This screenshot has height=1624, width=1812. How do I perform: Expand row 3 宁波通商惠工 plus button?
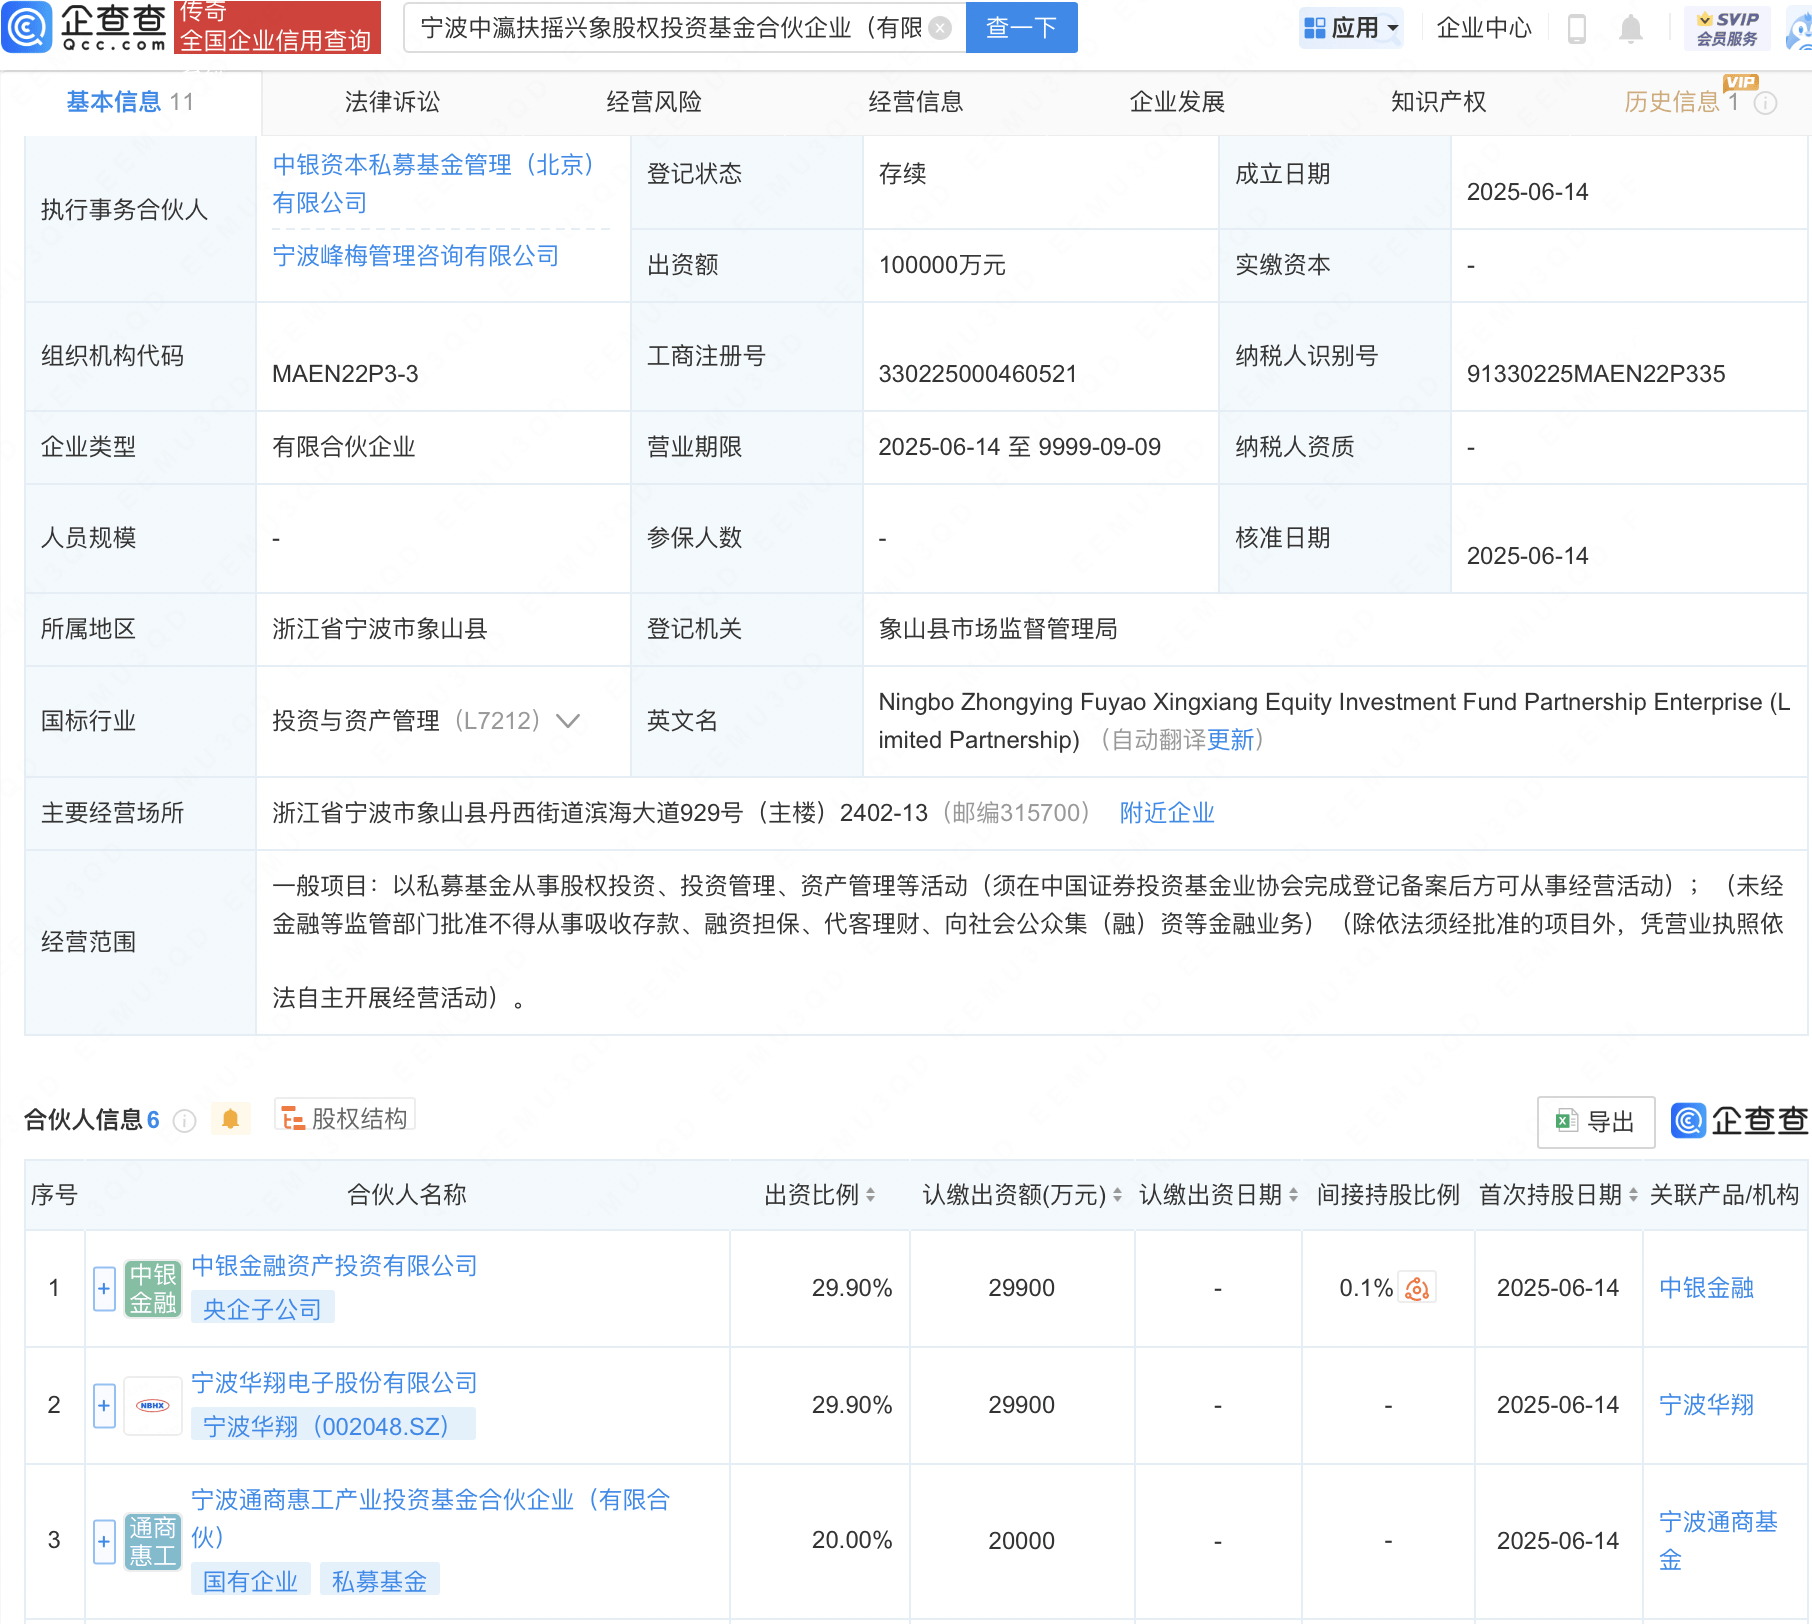[x=104, y=1541]
